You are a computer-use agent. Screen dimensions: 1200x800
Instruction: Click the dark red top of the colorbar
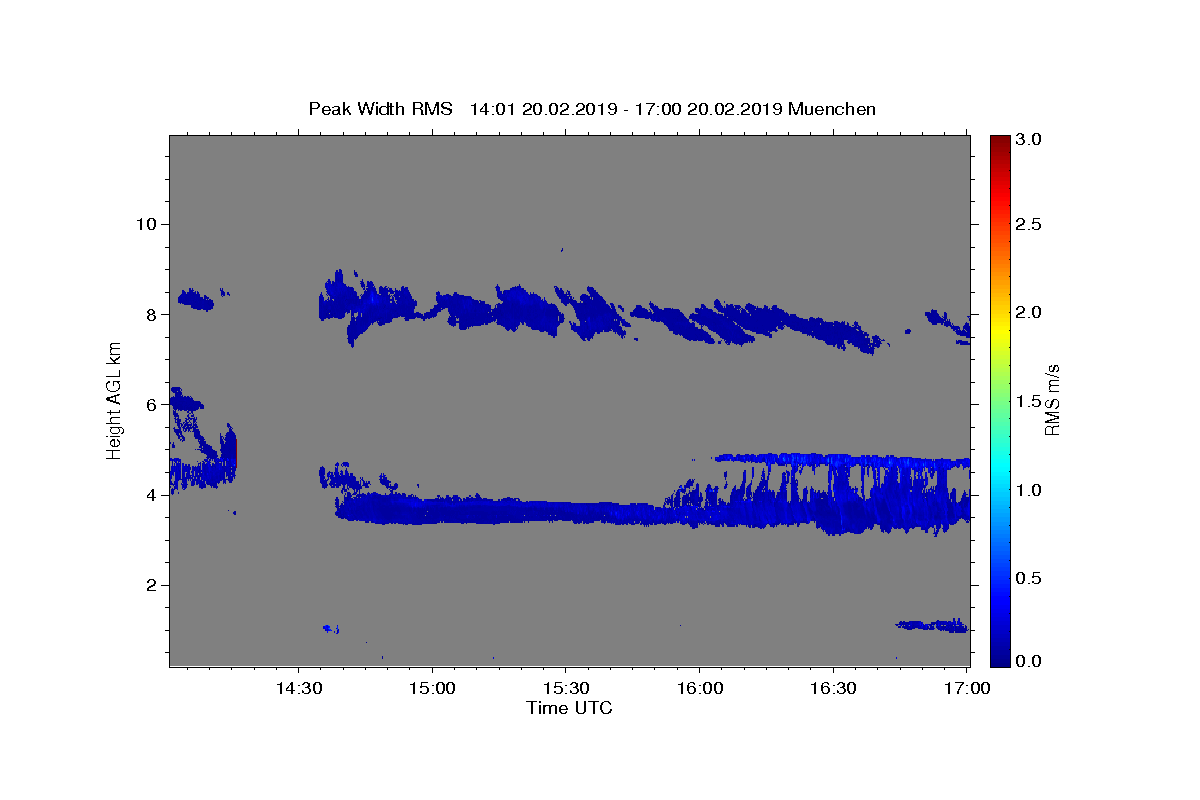pos(999,142)
